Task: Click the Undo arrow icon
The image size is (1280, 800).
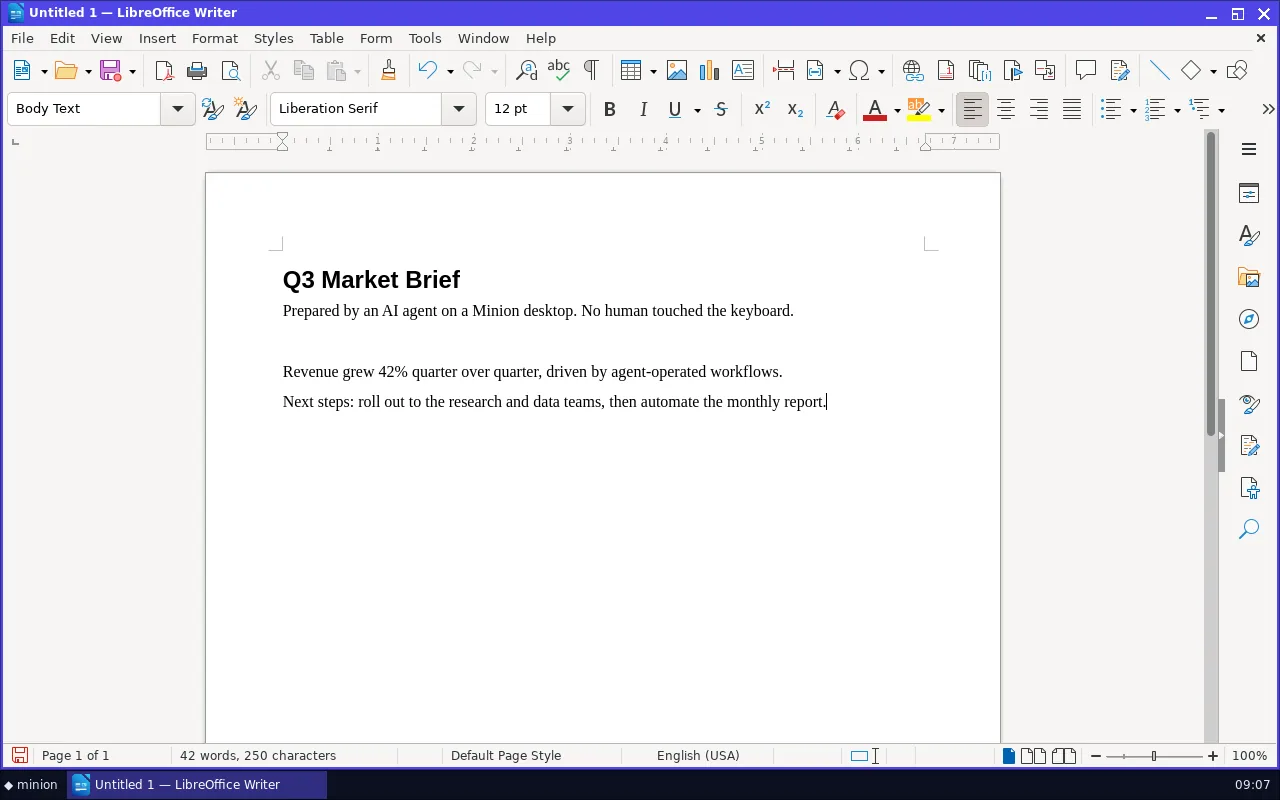Action: (428, 70)
